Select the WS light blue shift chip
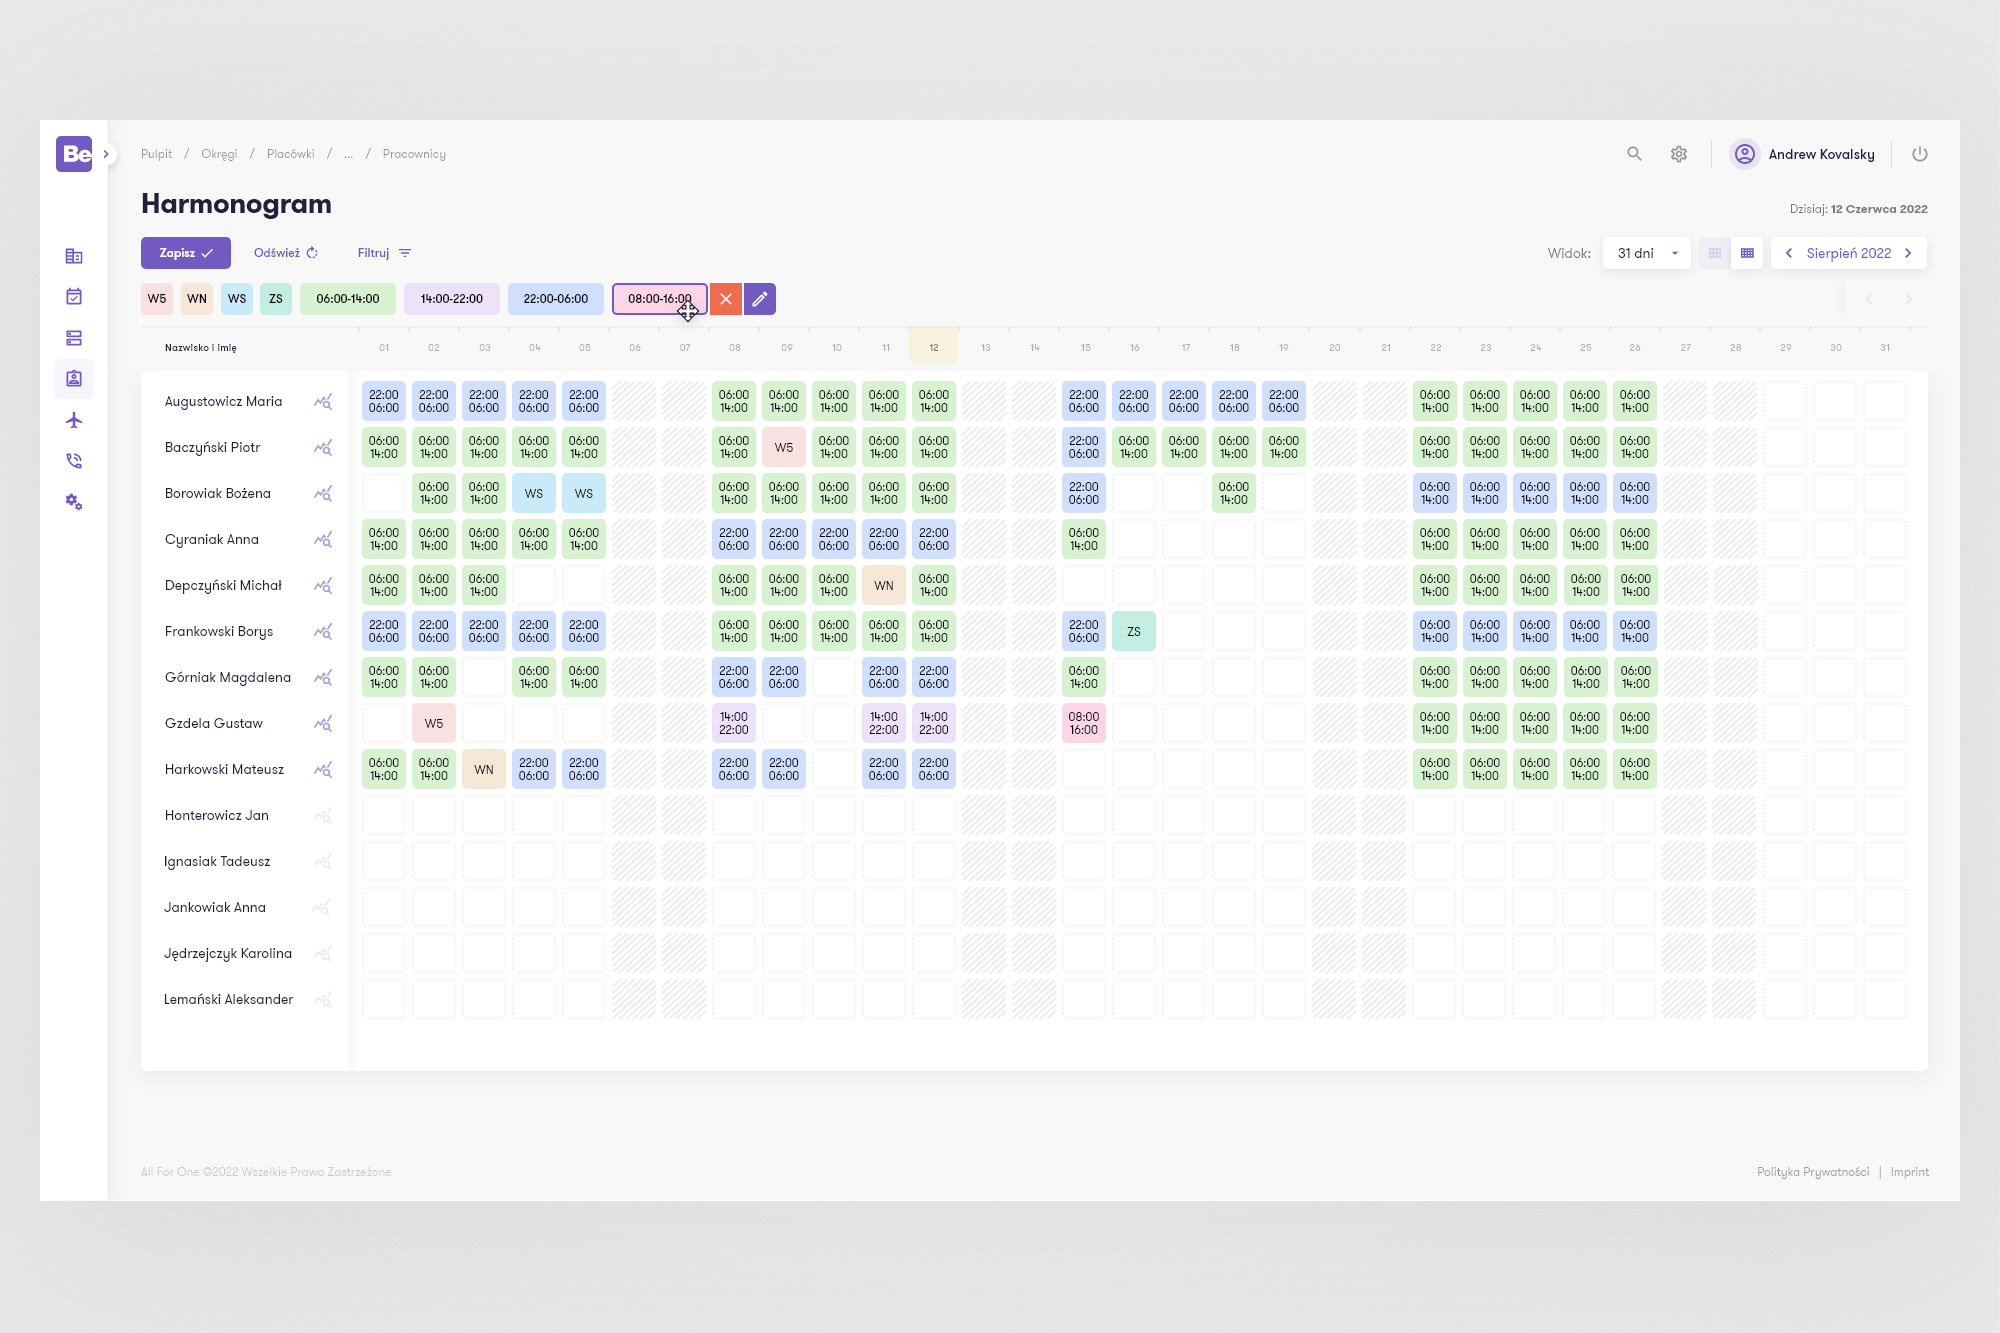2000x1333 pixels. (237, 299)
